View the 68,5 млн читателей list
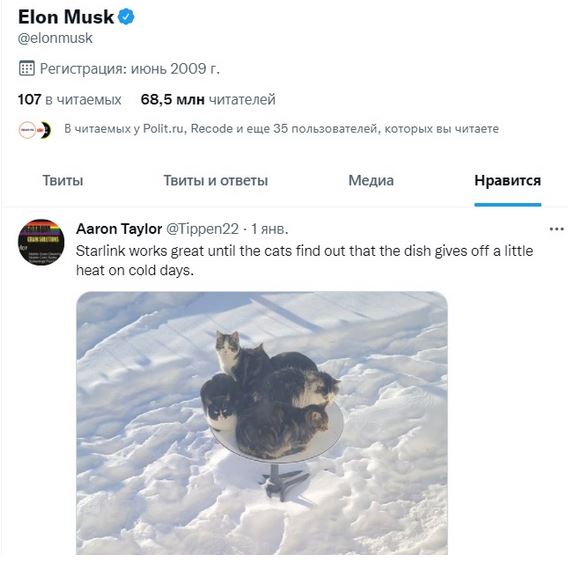This screenshot has width=568, height=563. [208, 100]
